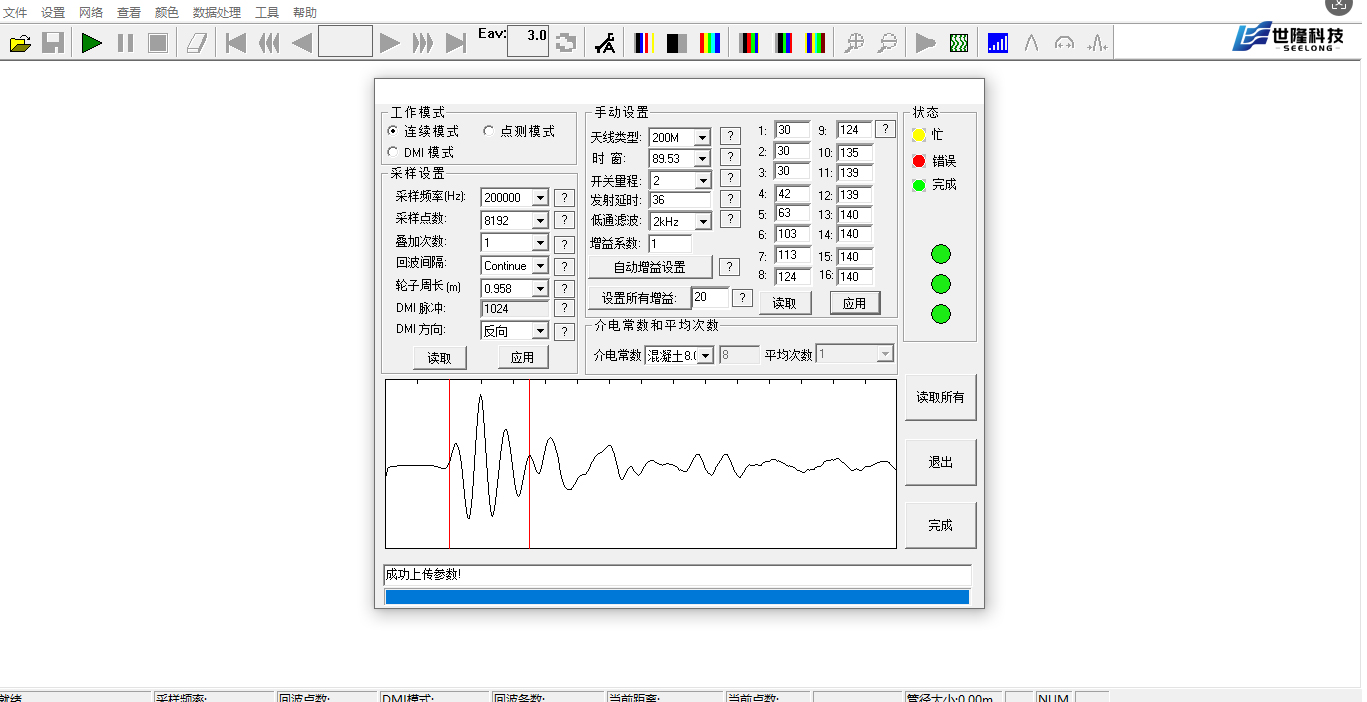1367x702 pixels.
Task: Open the 工具 menu
Action: 267,13
